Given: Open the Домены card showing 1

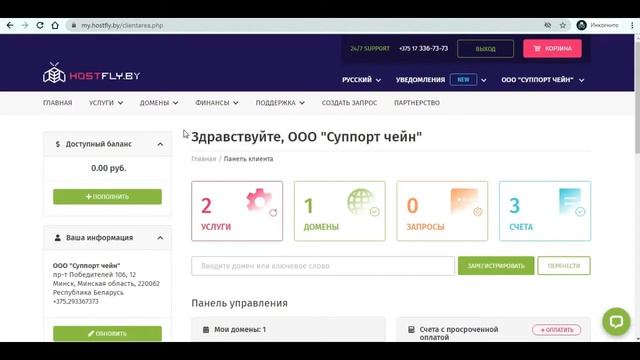Looking at the screenshot, I should [x=340, y=211].
